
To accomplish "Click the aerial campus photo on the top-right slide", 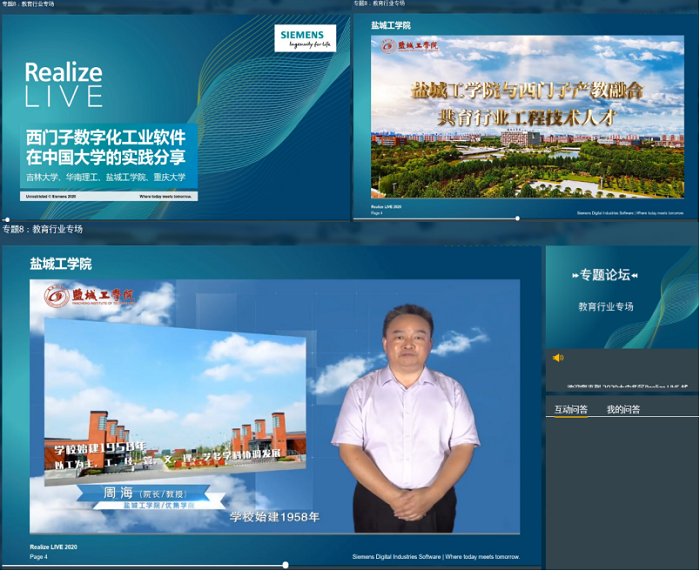I will point(527,117).
